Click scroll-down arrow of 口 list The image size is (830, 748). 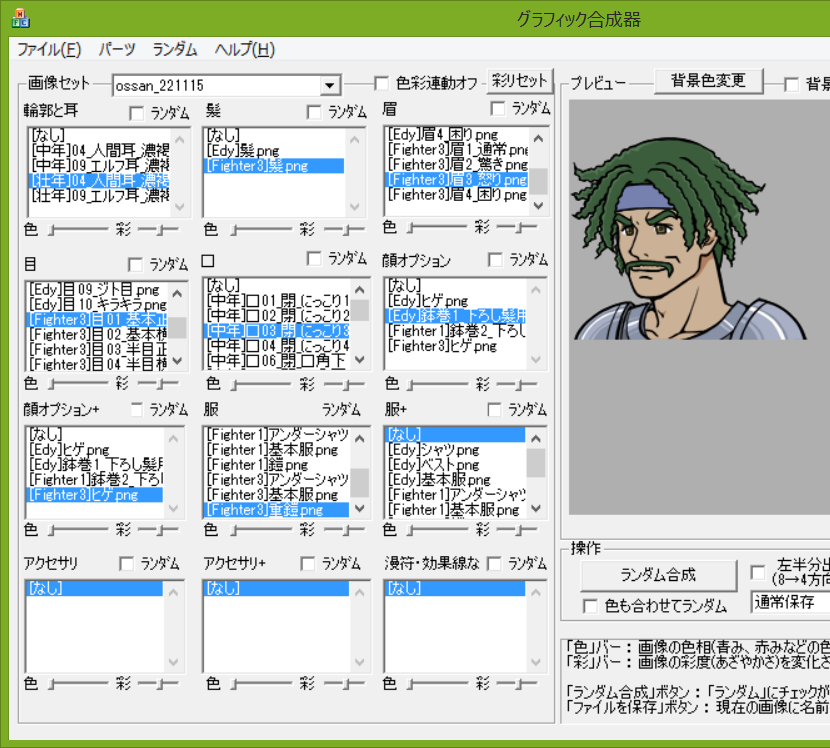[x=360, y=360]
